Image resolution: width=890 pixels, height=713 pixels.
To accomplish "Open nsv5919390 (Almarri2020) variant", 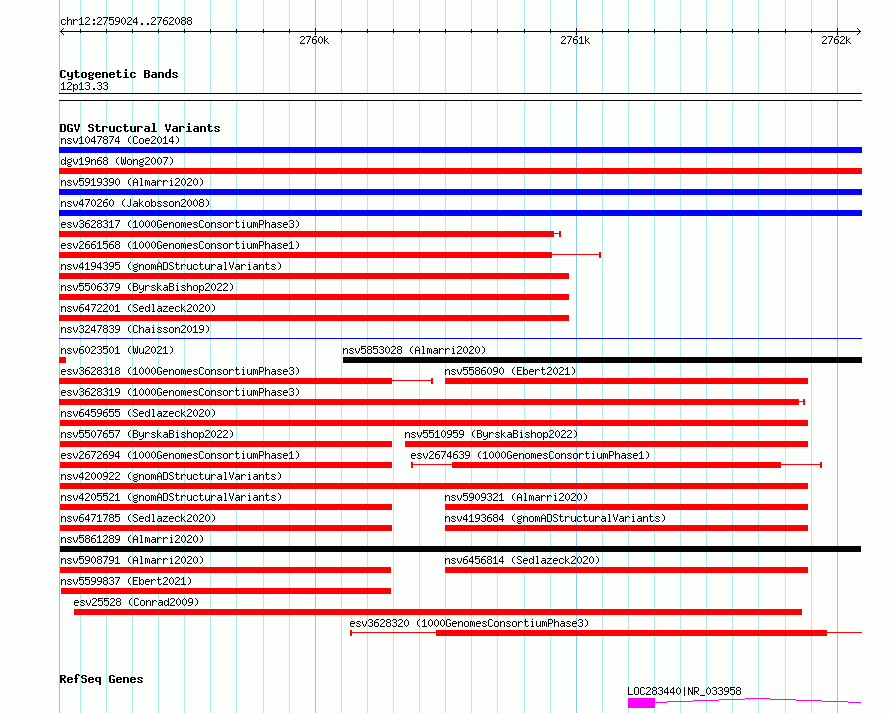I will pyautogui.click(x=132, y=182).
